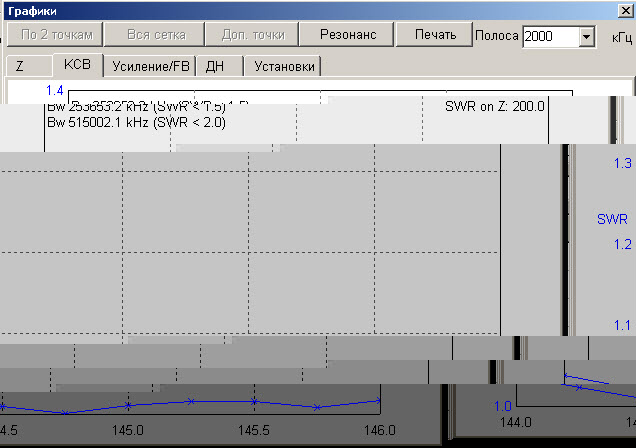This screenshot has height=448, width=636.
Task: Click the Графики title bar
Action: [x=300, y=9]
